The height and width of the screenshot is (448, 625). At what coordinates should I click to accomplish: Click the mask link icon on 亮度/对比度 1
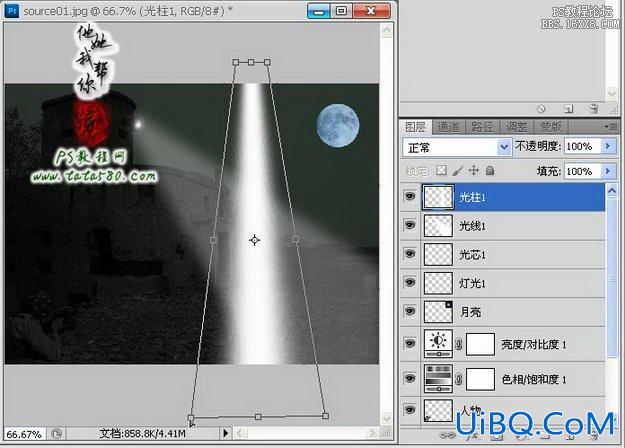(459, 344)
